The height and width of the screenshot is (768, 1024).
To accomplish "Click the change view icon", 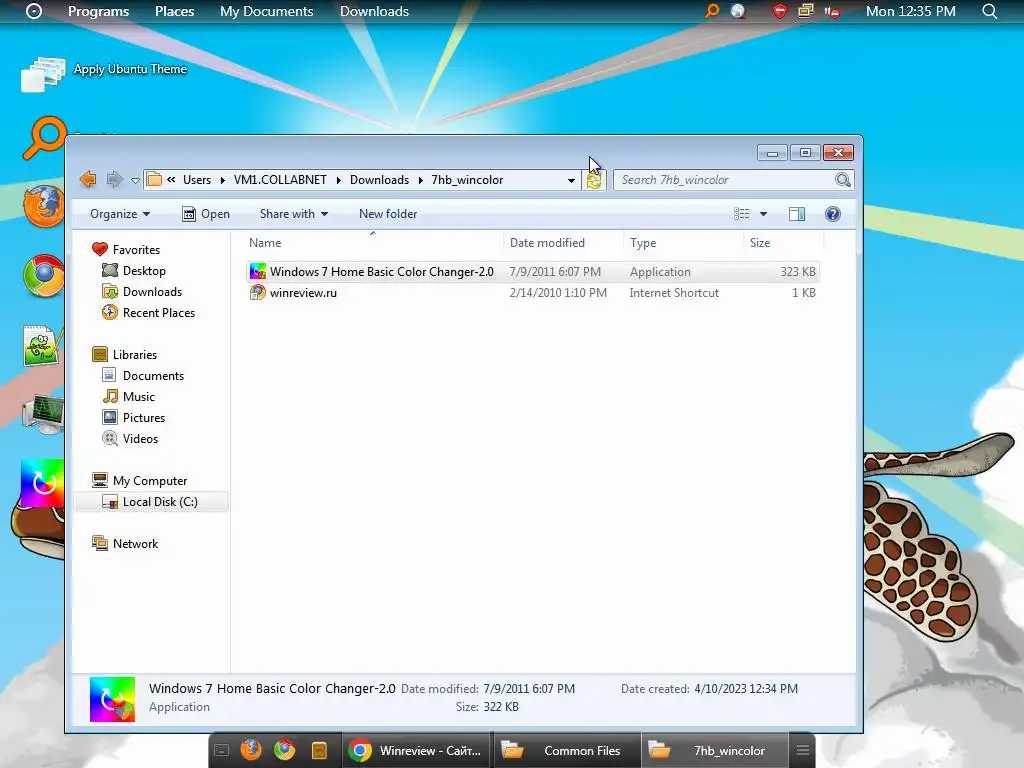I will [741, 214].
